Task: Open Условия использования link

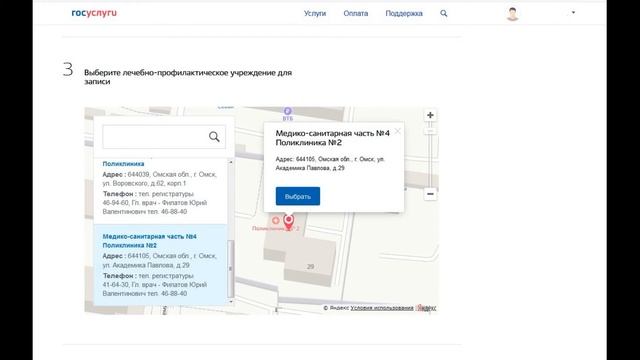Action: coord(382,308)
